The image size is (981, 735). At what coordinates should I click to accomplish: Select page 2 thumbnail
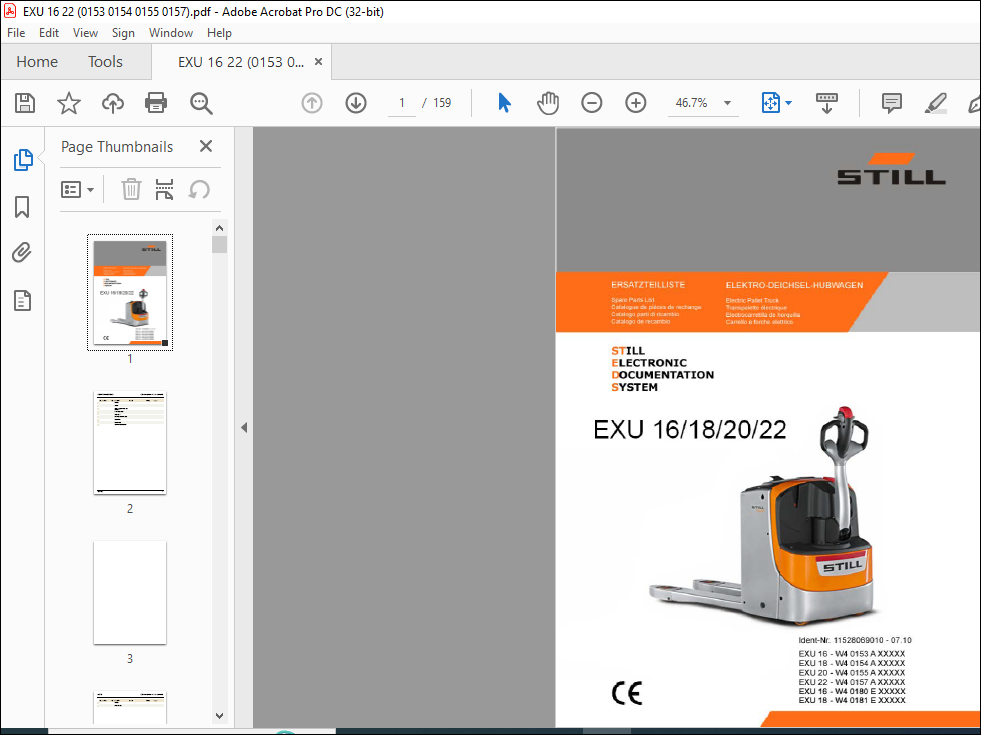point(130,443)
